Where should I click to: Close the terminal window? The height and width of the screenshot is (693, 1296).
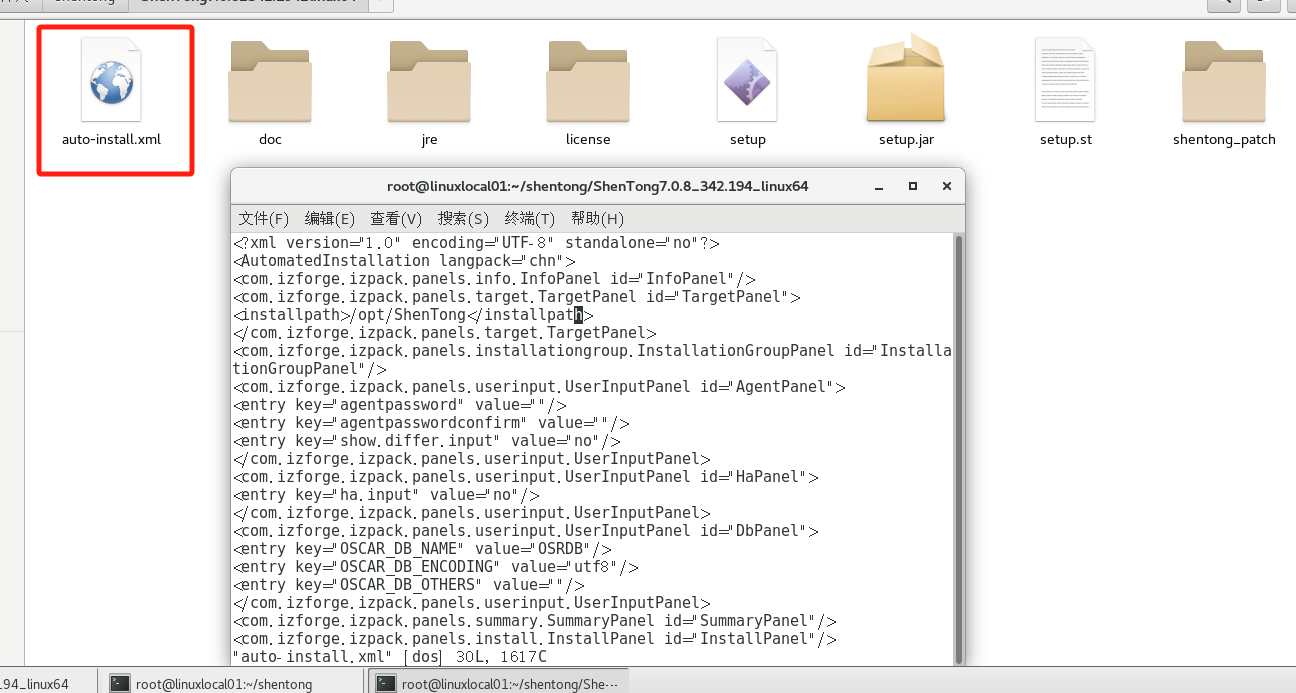(x=946, y=186)
